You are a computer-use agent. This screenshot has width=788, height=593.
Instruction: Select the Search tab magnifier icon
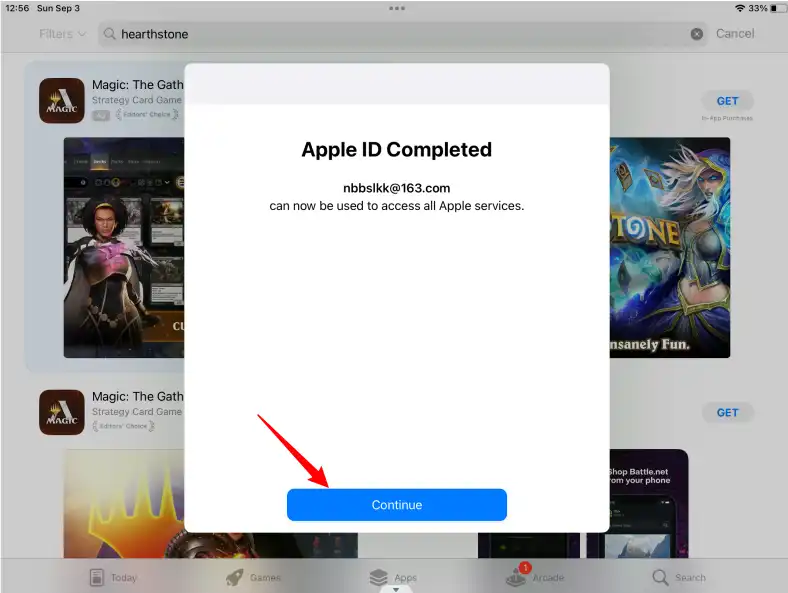coord(660,577)
